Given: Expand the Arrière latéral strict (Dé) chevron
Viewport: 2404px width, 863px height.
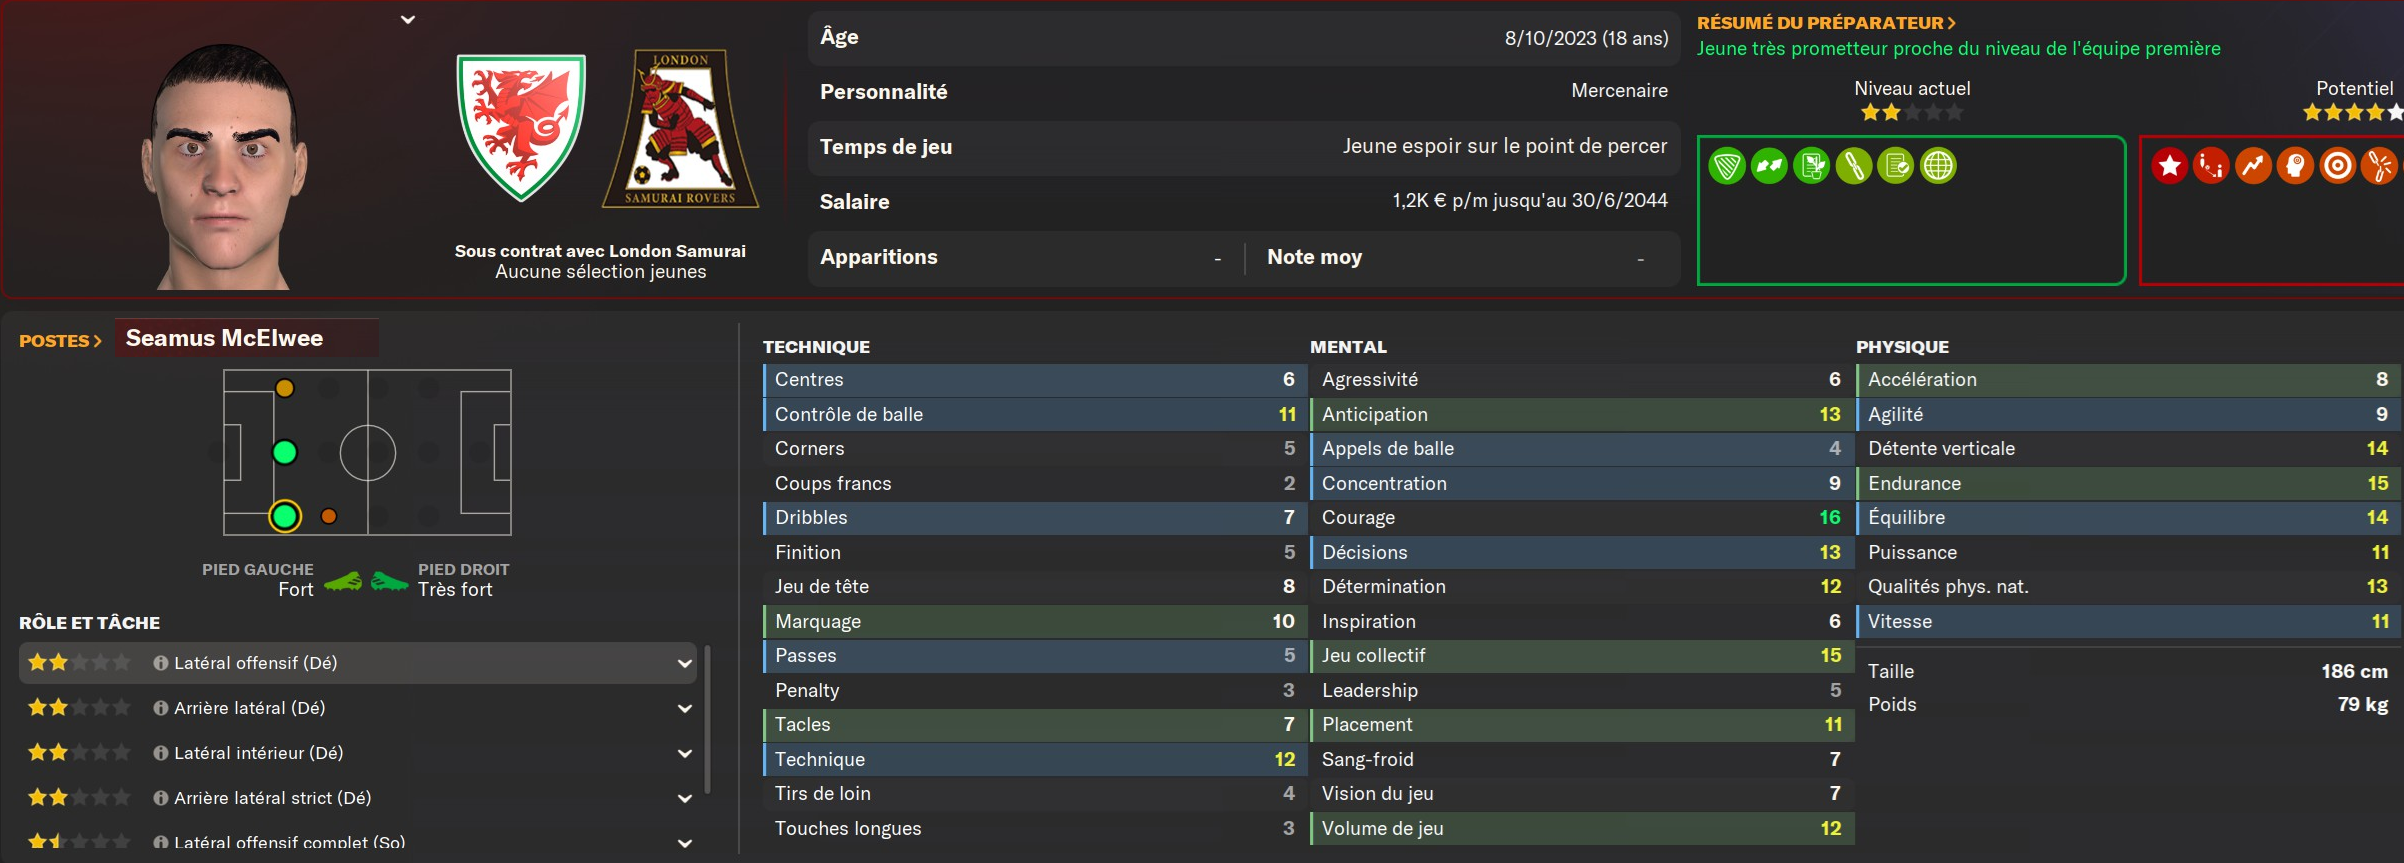Looking at the screenshot, I should (685, 798).
